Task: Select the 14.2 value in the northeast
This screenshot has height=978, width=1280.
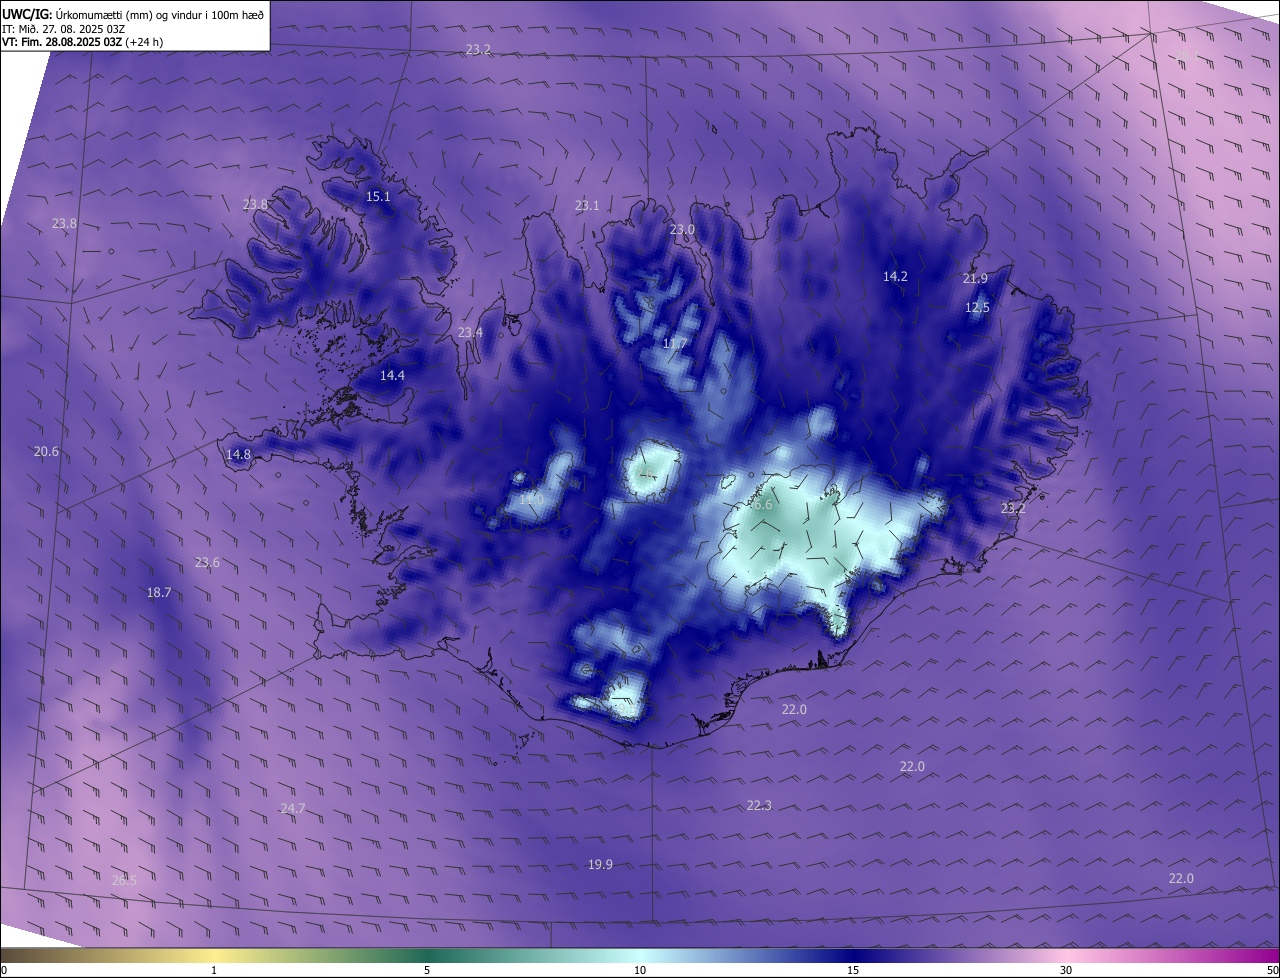Action: pyautogui.click(x=895, y=277)
